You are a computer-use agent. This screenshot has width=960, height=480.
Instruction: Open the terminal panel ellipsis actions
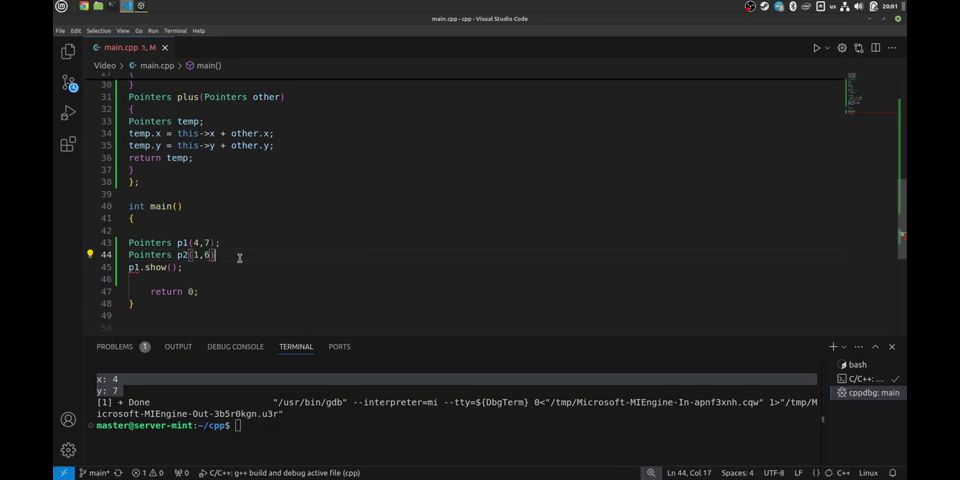[858, 347]
